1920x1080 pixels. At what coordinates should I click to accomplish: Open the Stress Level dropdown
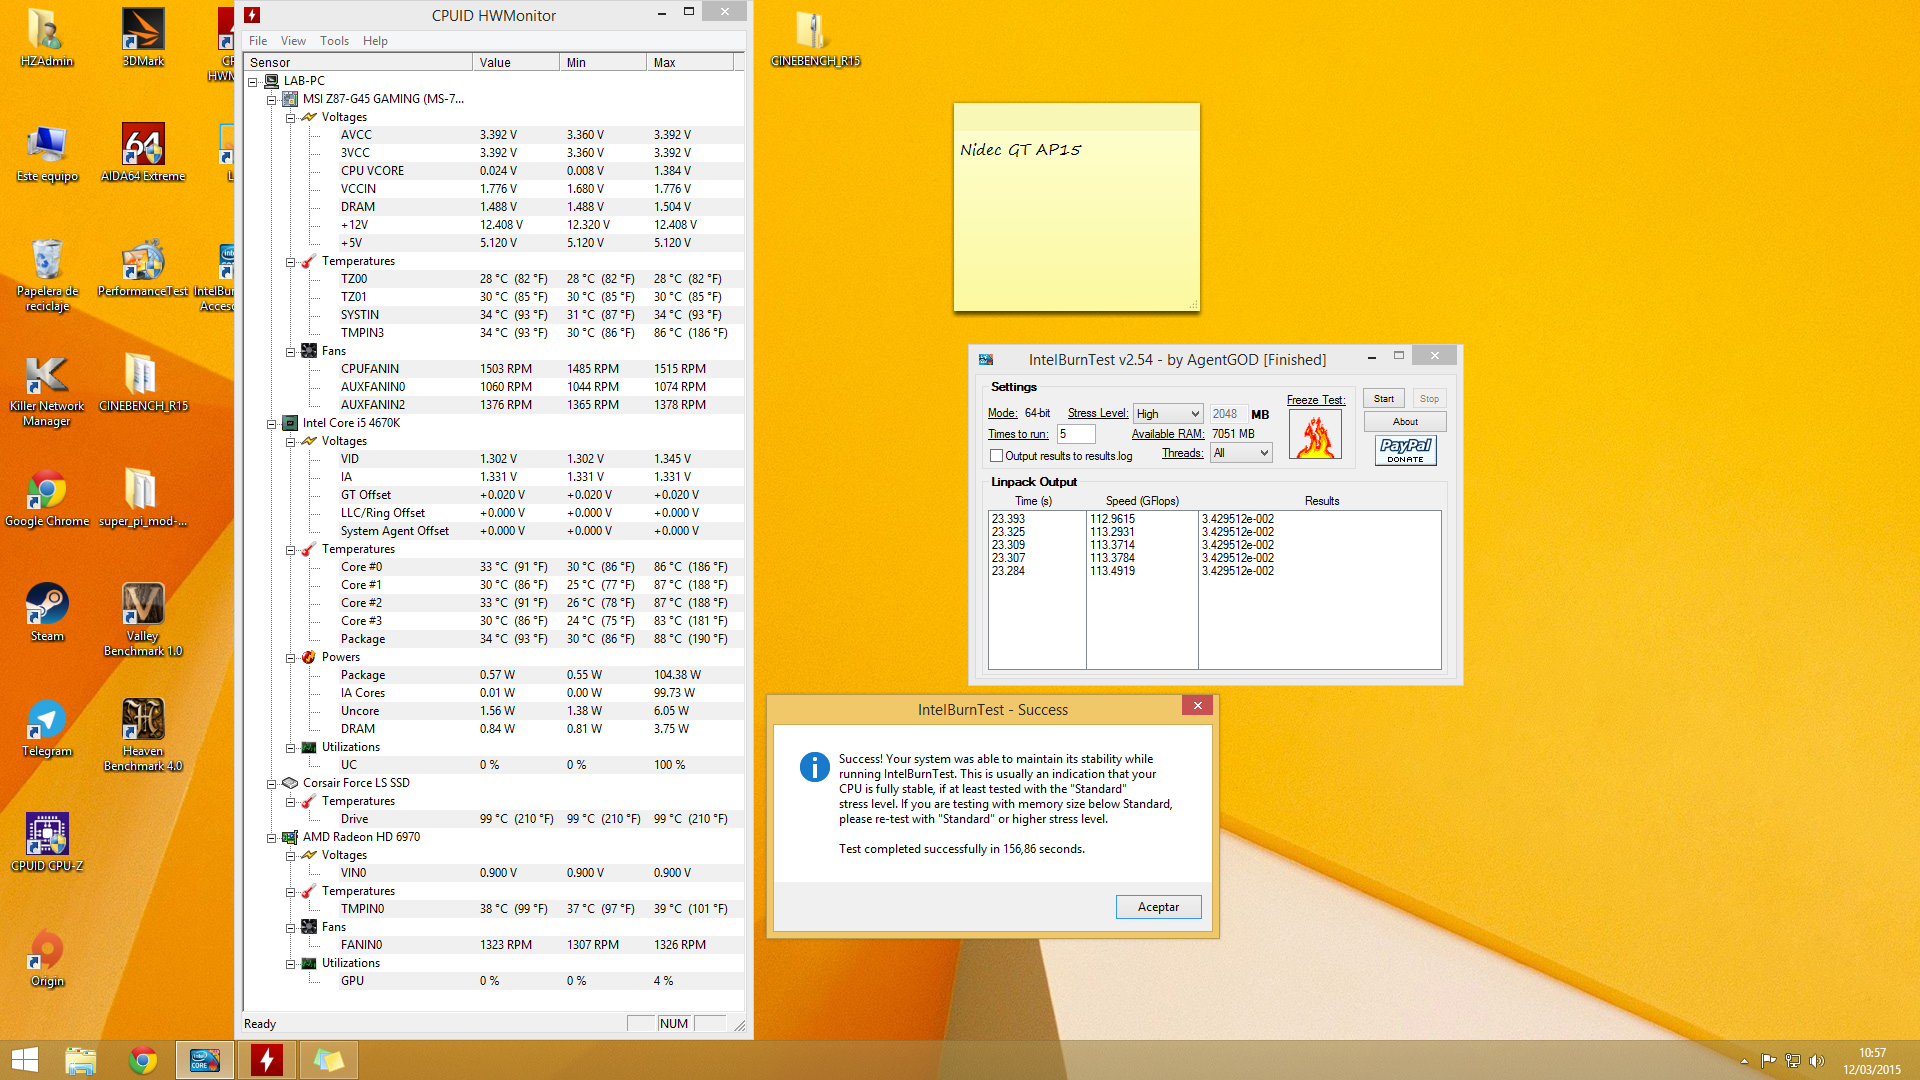tap(1167, 414)
